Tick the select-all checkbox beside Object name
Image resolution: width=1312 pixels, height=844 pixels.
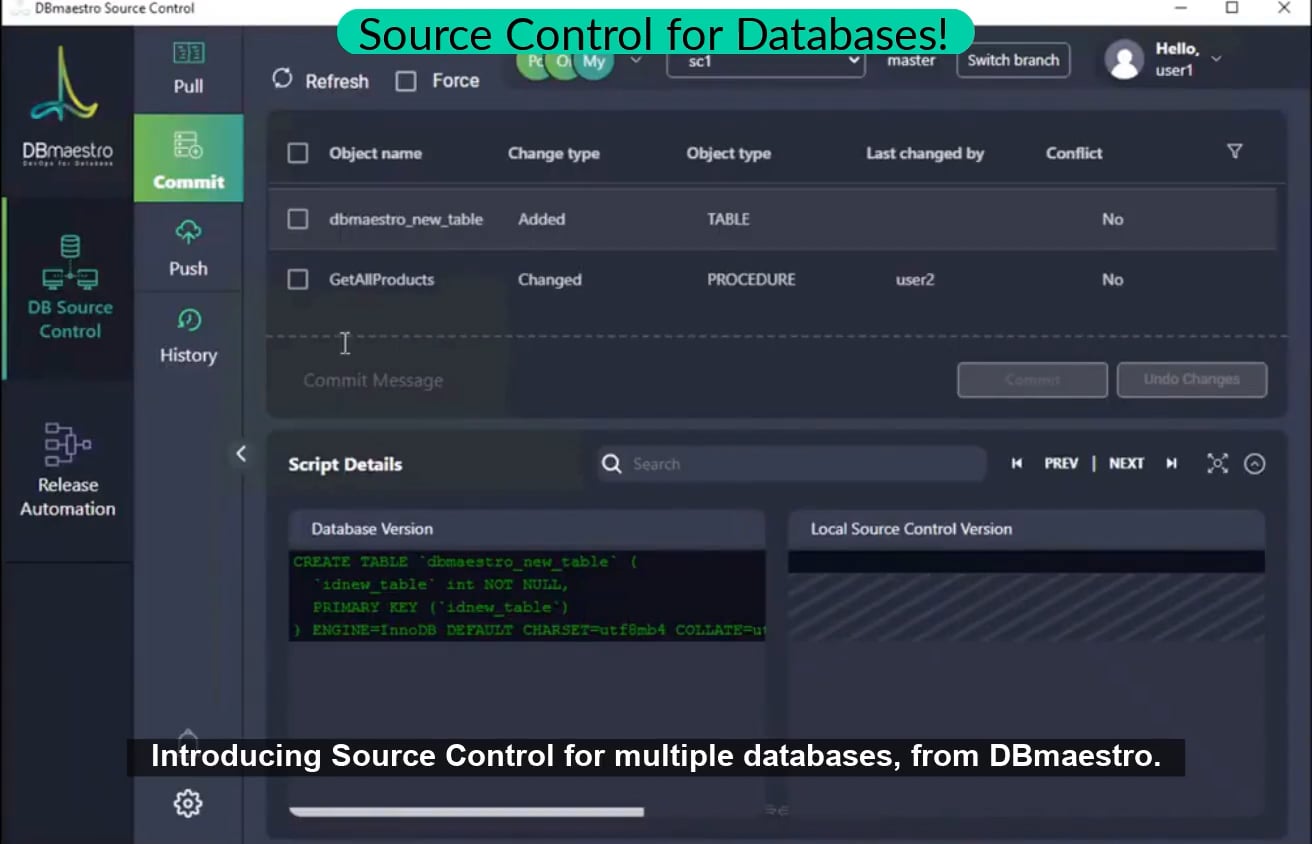pos(298,153)
